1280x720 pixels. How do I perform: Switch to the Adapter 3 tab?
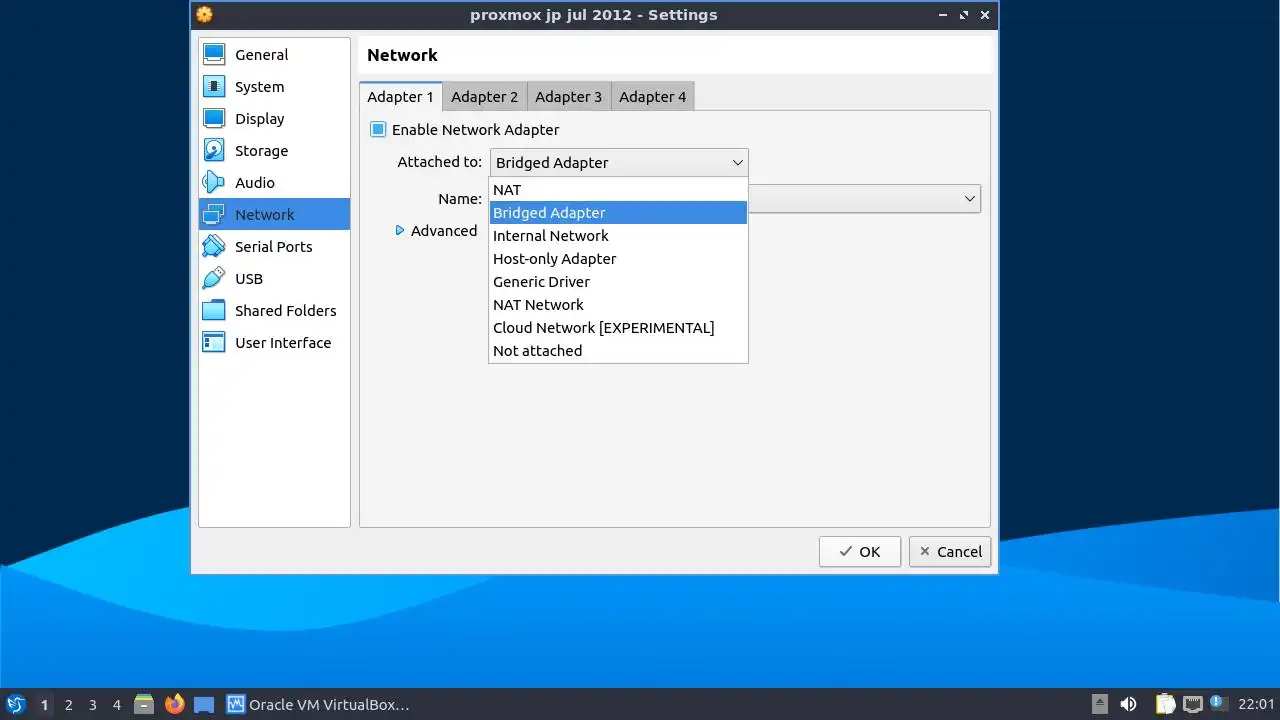click(x=568, y=96)
